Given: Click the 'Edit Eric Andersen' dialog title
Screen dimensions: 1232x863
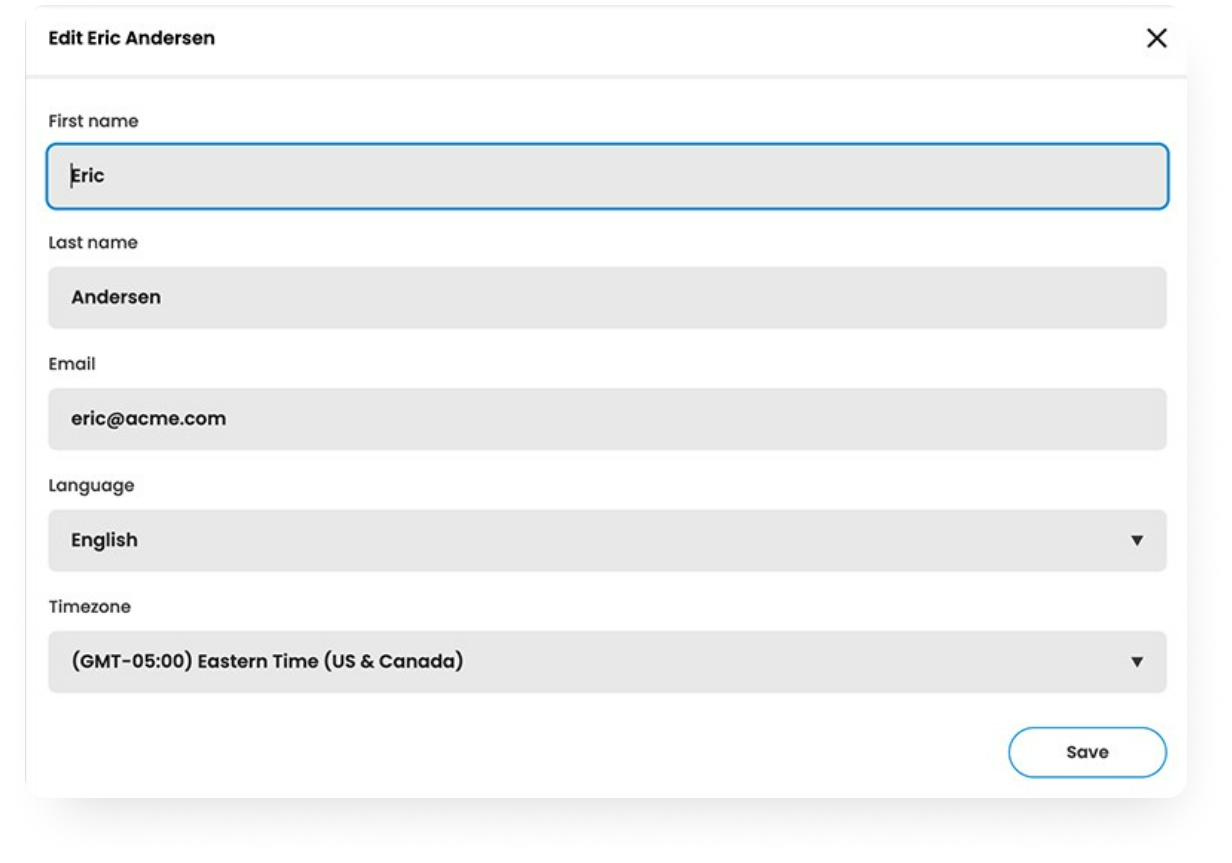Looking at the screenshot, I should 131,39.
